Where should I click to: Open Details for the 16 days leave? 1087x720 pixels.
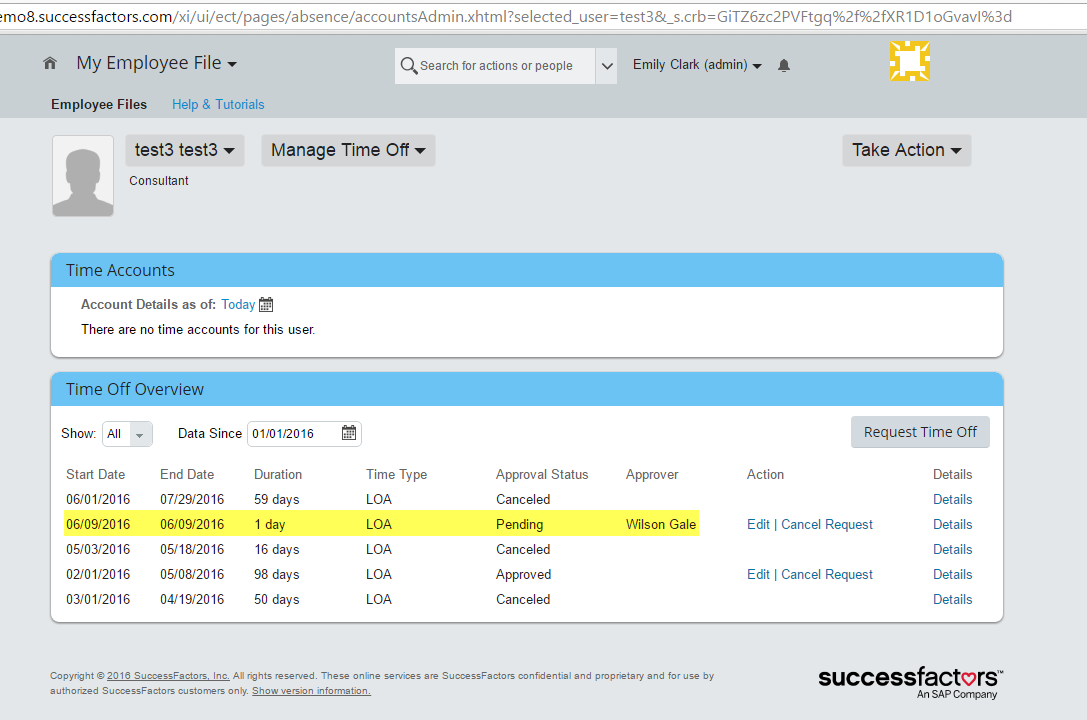(x=953, y=550)
